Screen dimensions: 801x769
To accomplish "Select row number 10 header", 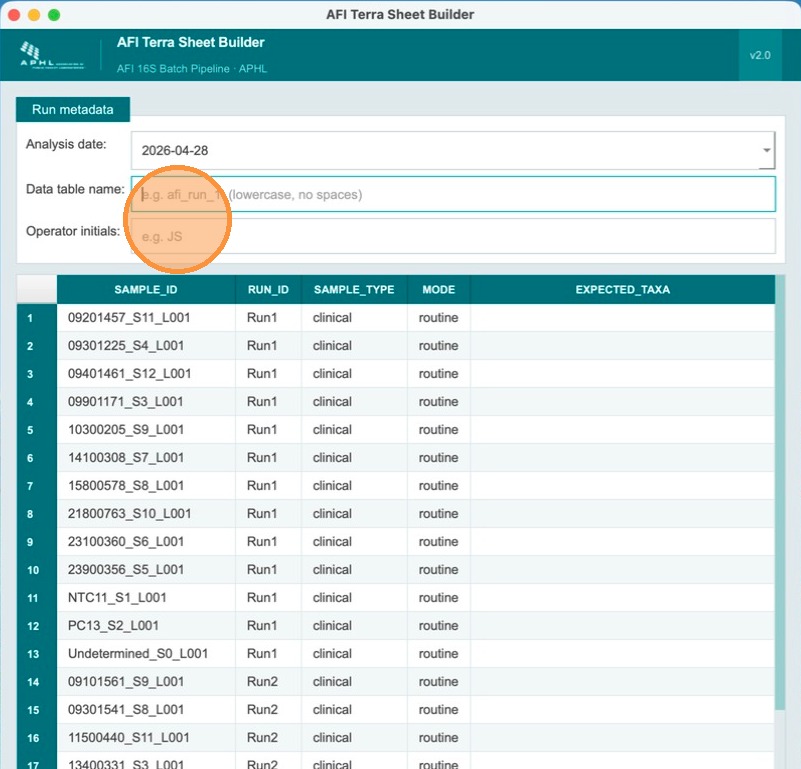I will click(37, 570).
